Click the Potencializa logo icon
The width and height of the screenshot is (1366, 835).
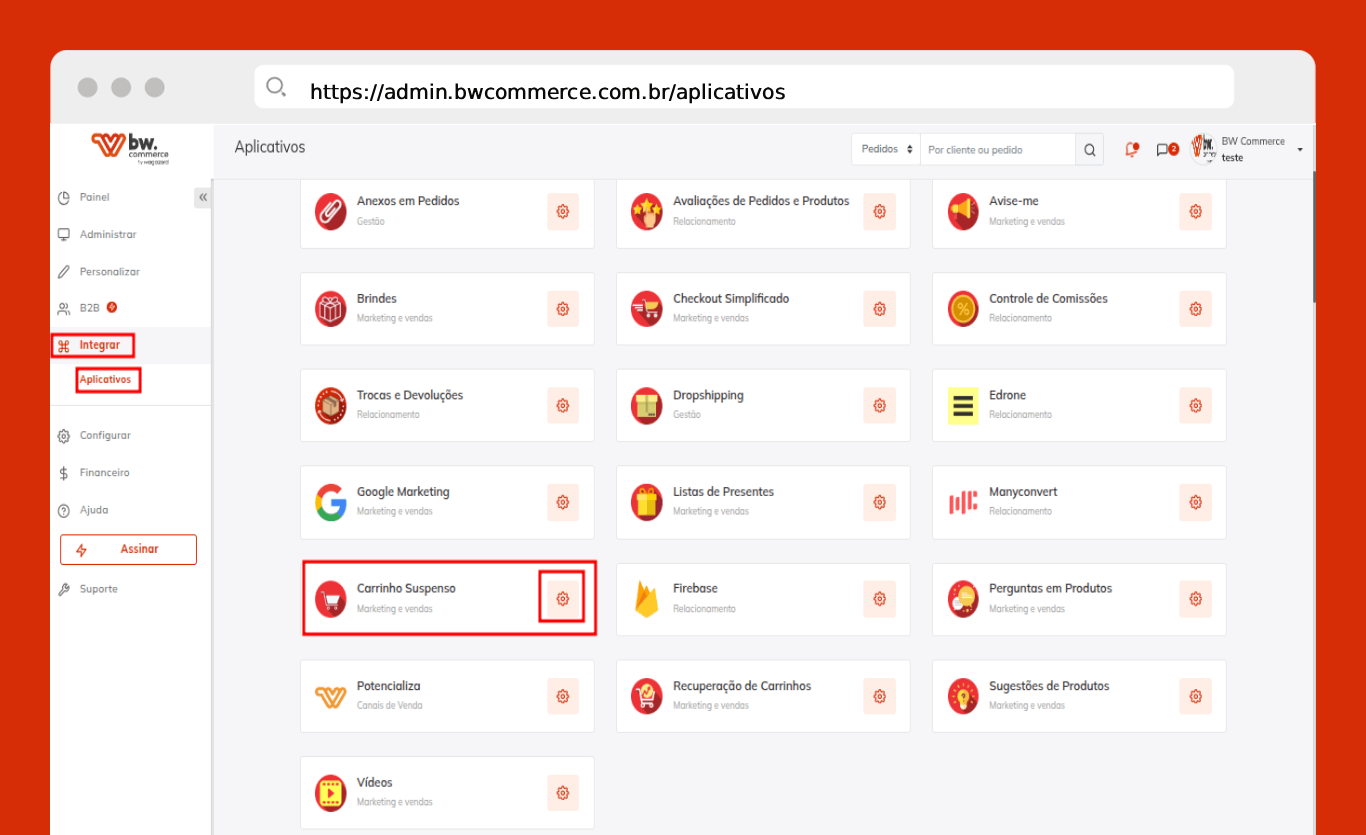pos(331,696)
